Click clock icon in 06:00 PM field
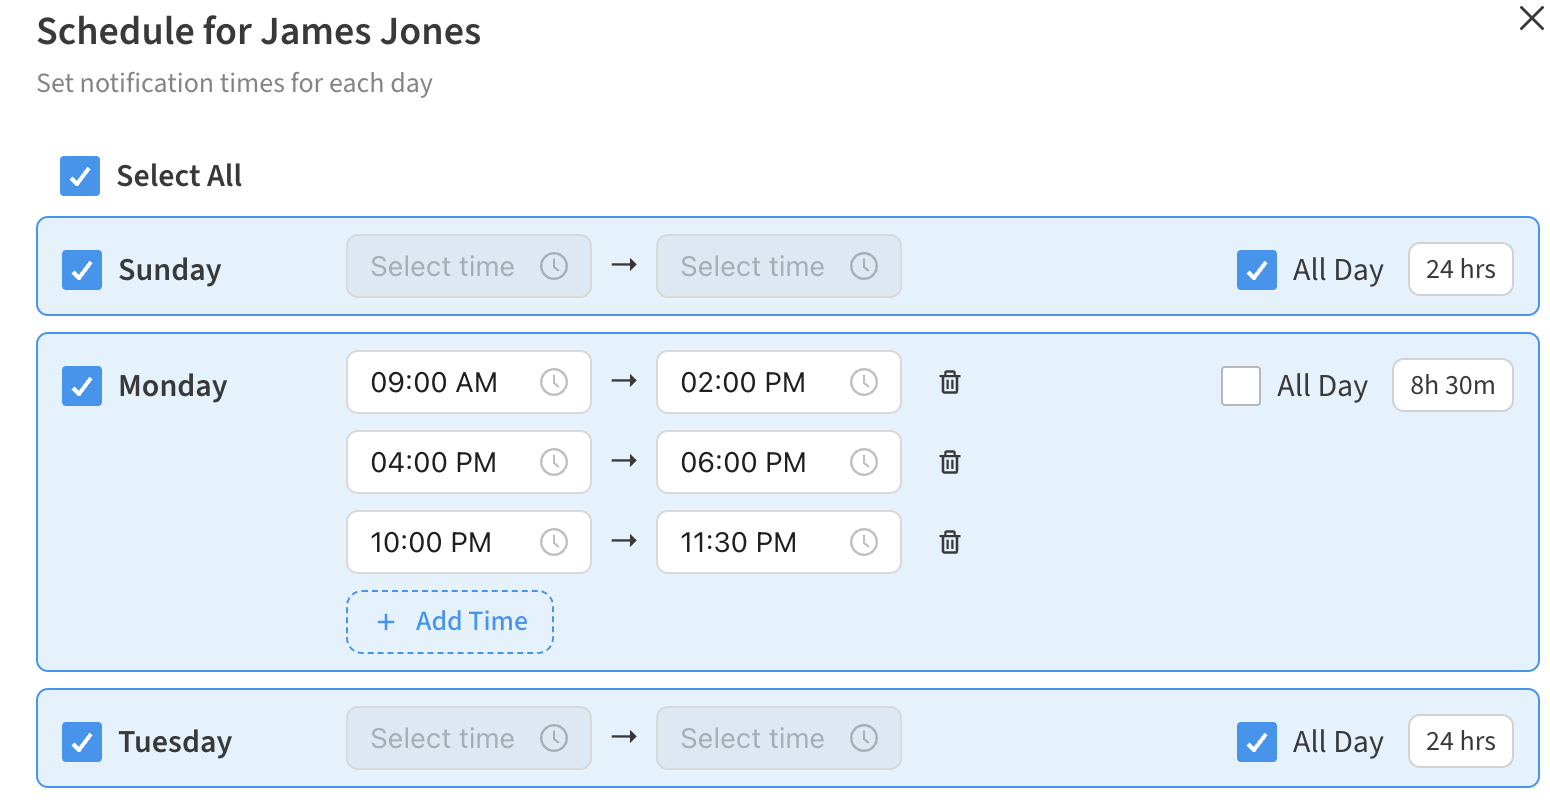Image resolution: width=1550 pixels, height=802 pixels. 864,462
